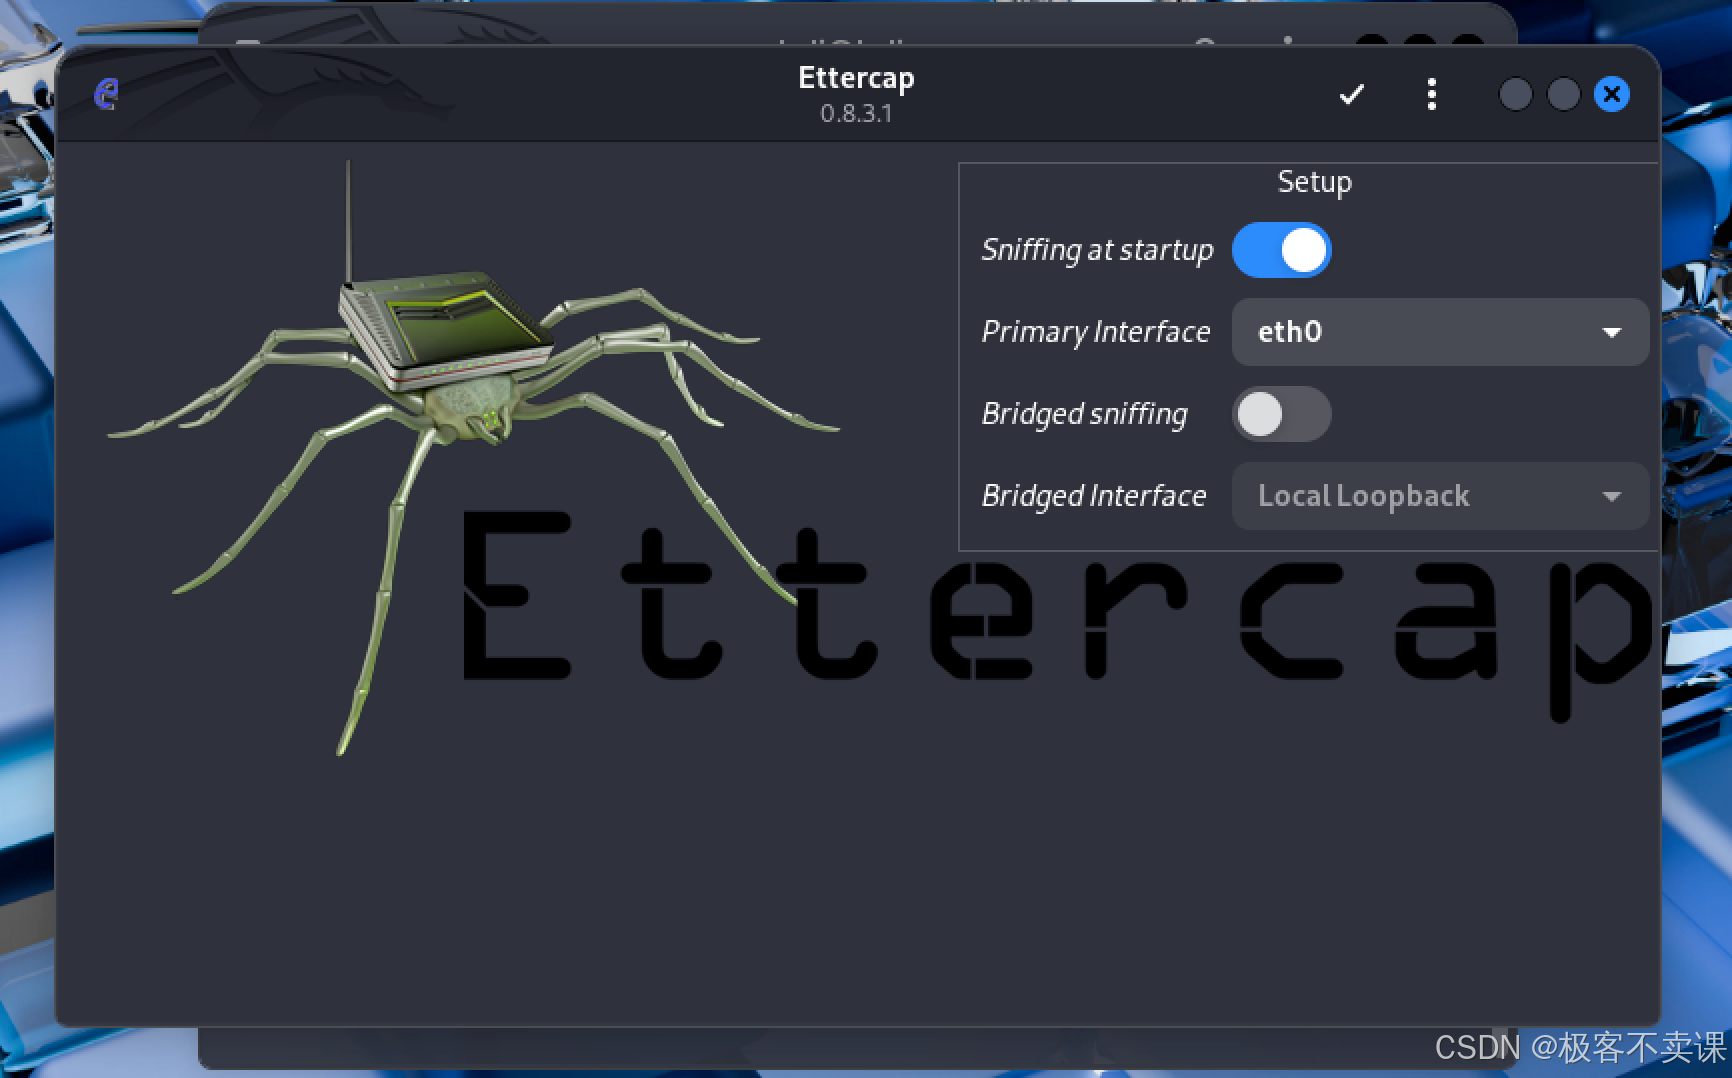Screen dimensions: 1732x1078
Task: Enable the Bridged sniffing switch
Action: coord(1281,414)
